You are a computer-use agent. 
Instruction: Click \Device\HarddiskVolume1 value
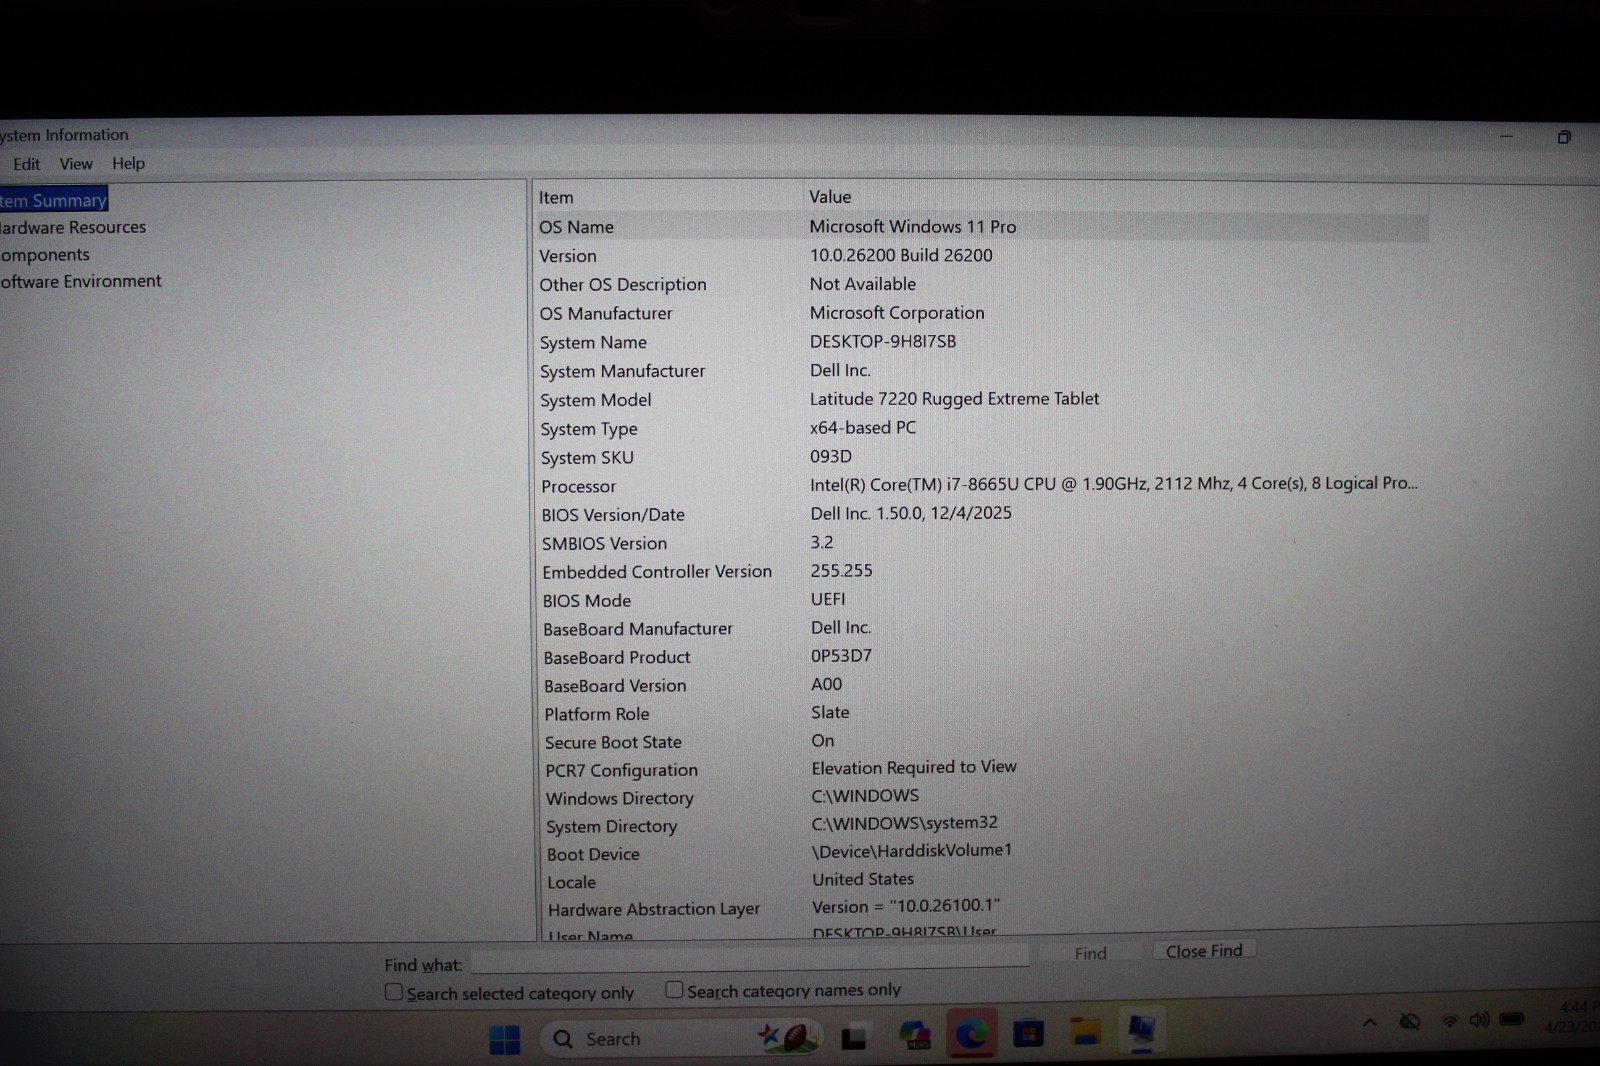(x=912, y=850)
